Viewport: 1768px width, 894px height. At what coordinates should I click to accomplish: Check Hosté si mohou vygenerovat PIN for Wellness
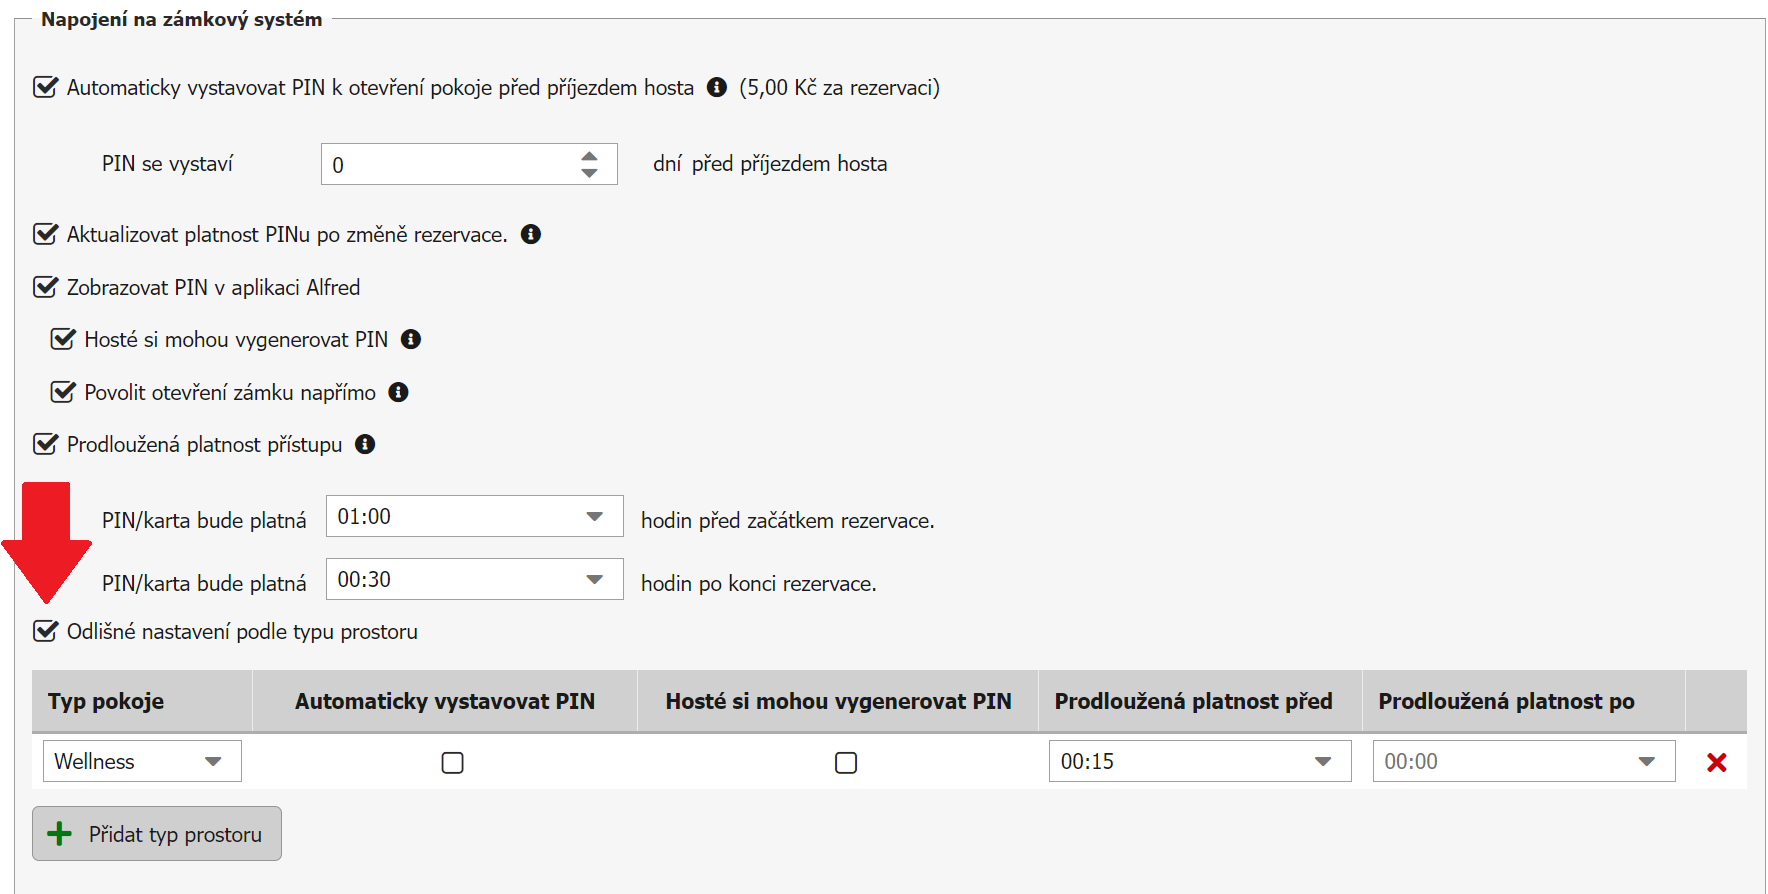point(846,763)
